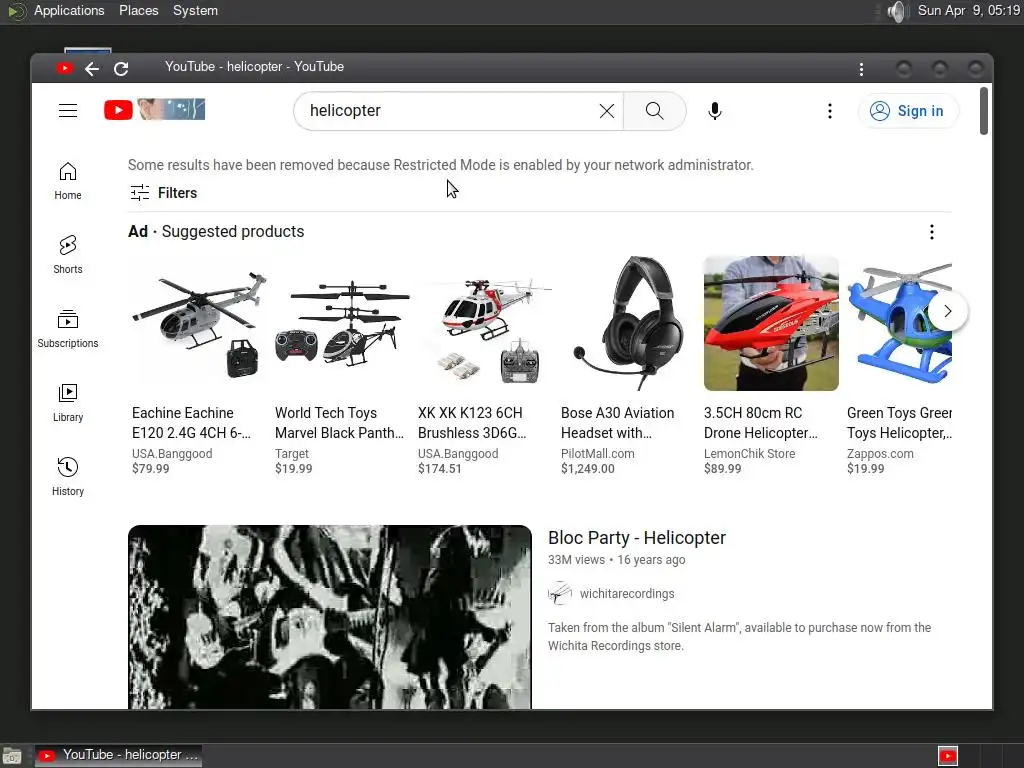1024x768 pixels.
Task: Click the Ad · Suggested products heading
Action: click(x=216, y=232)
